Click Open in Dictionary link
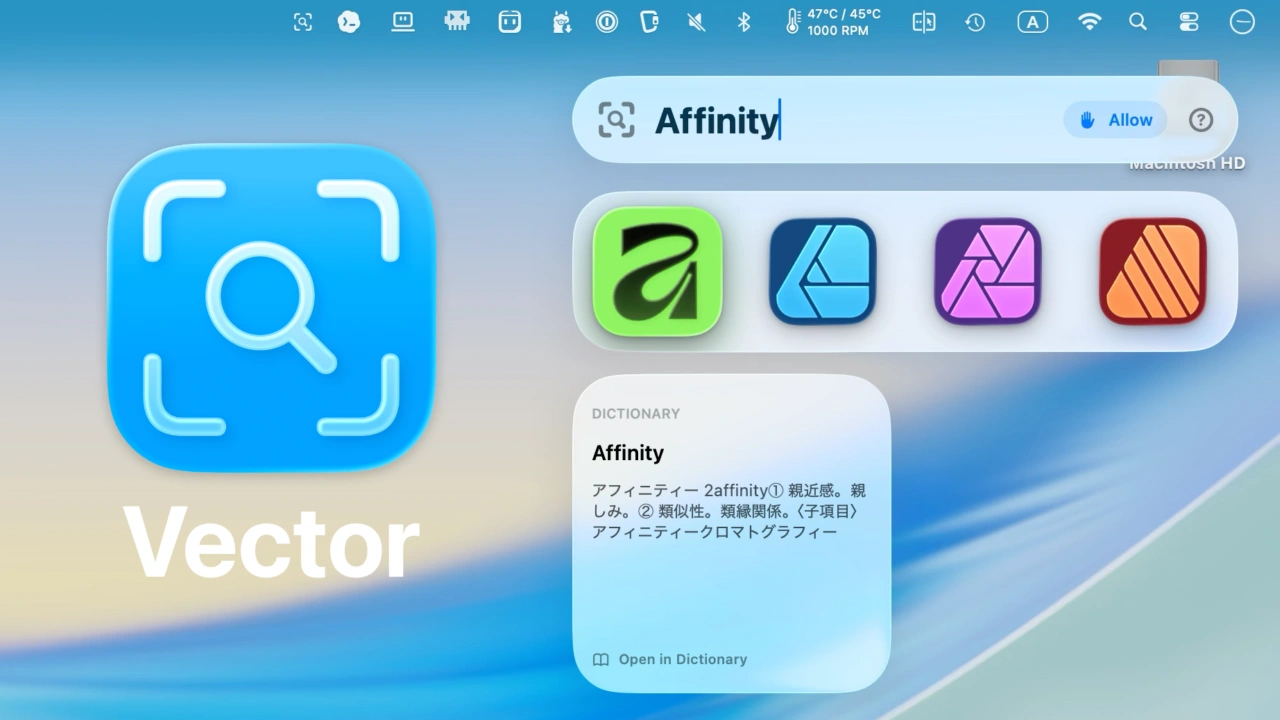This screenshot has width=1280, height=720. [x=670, y=659]
